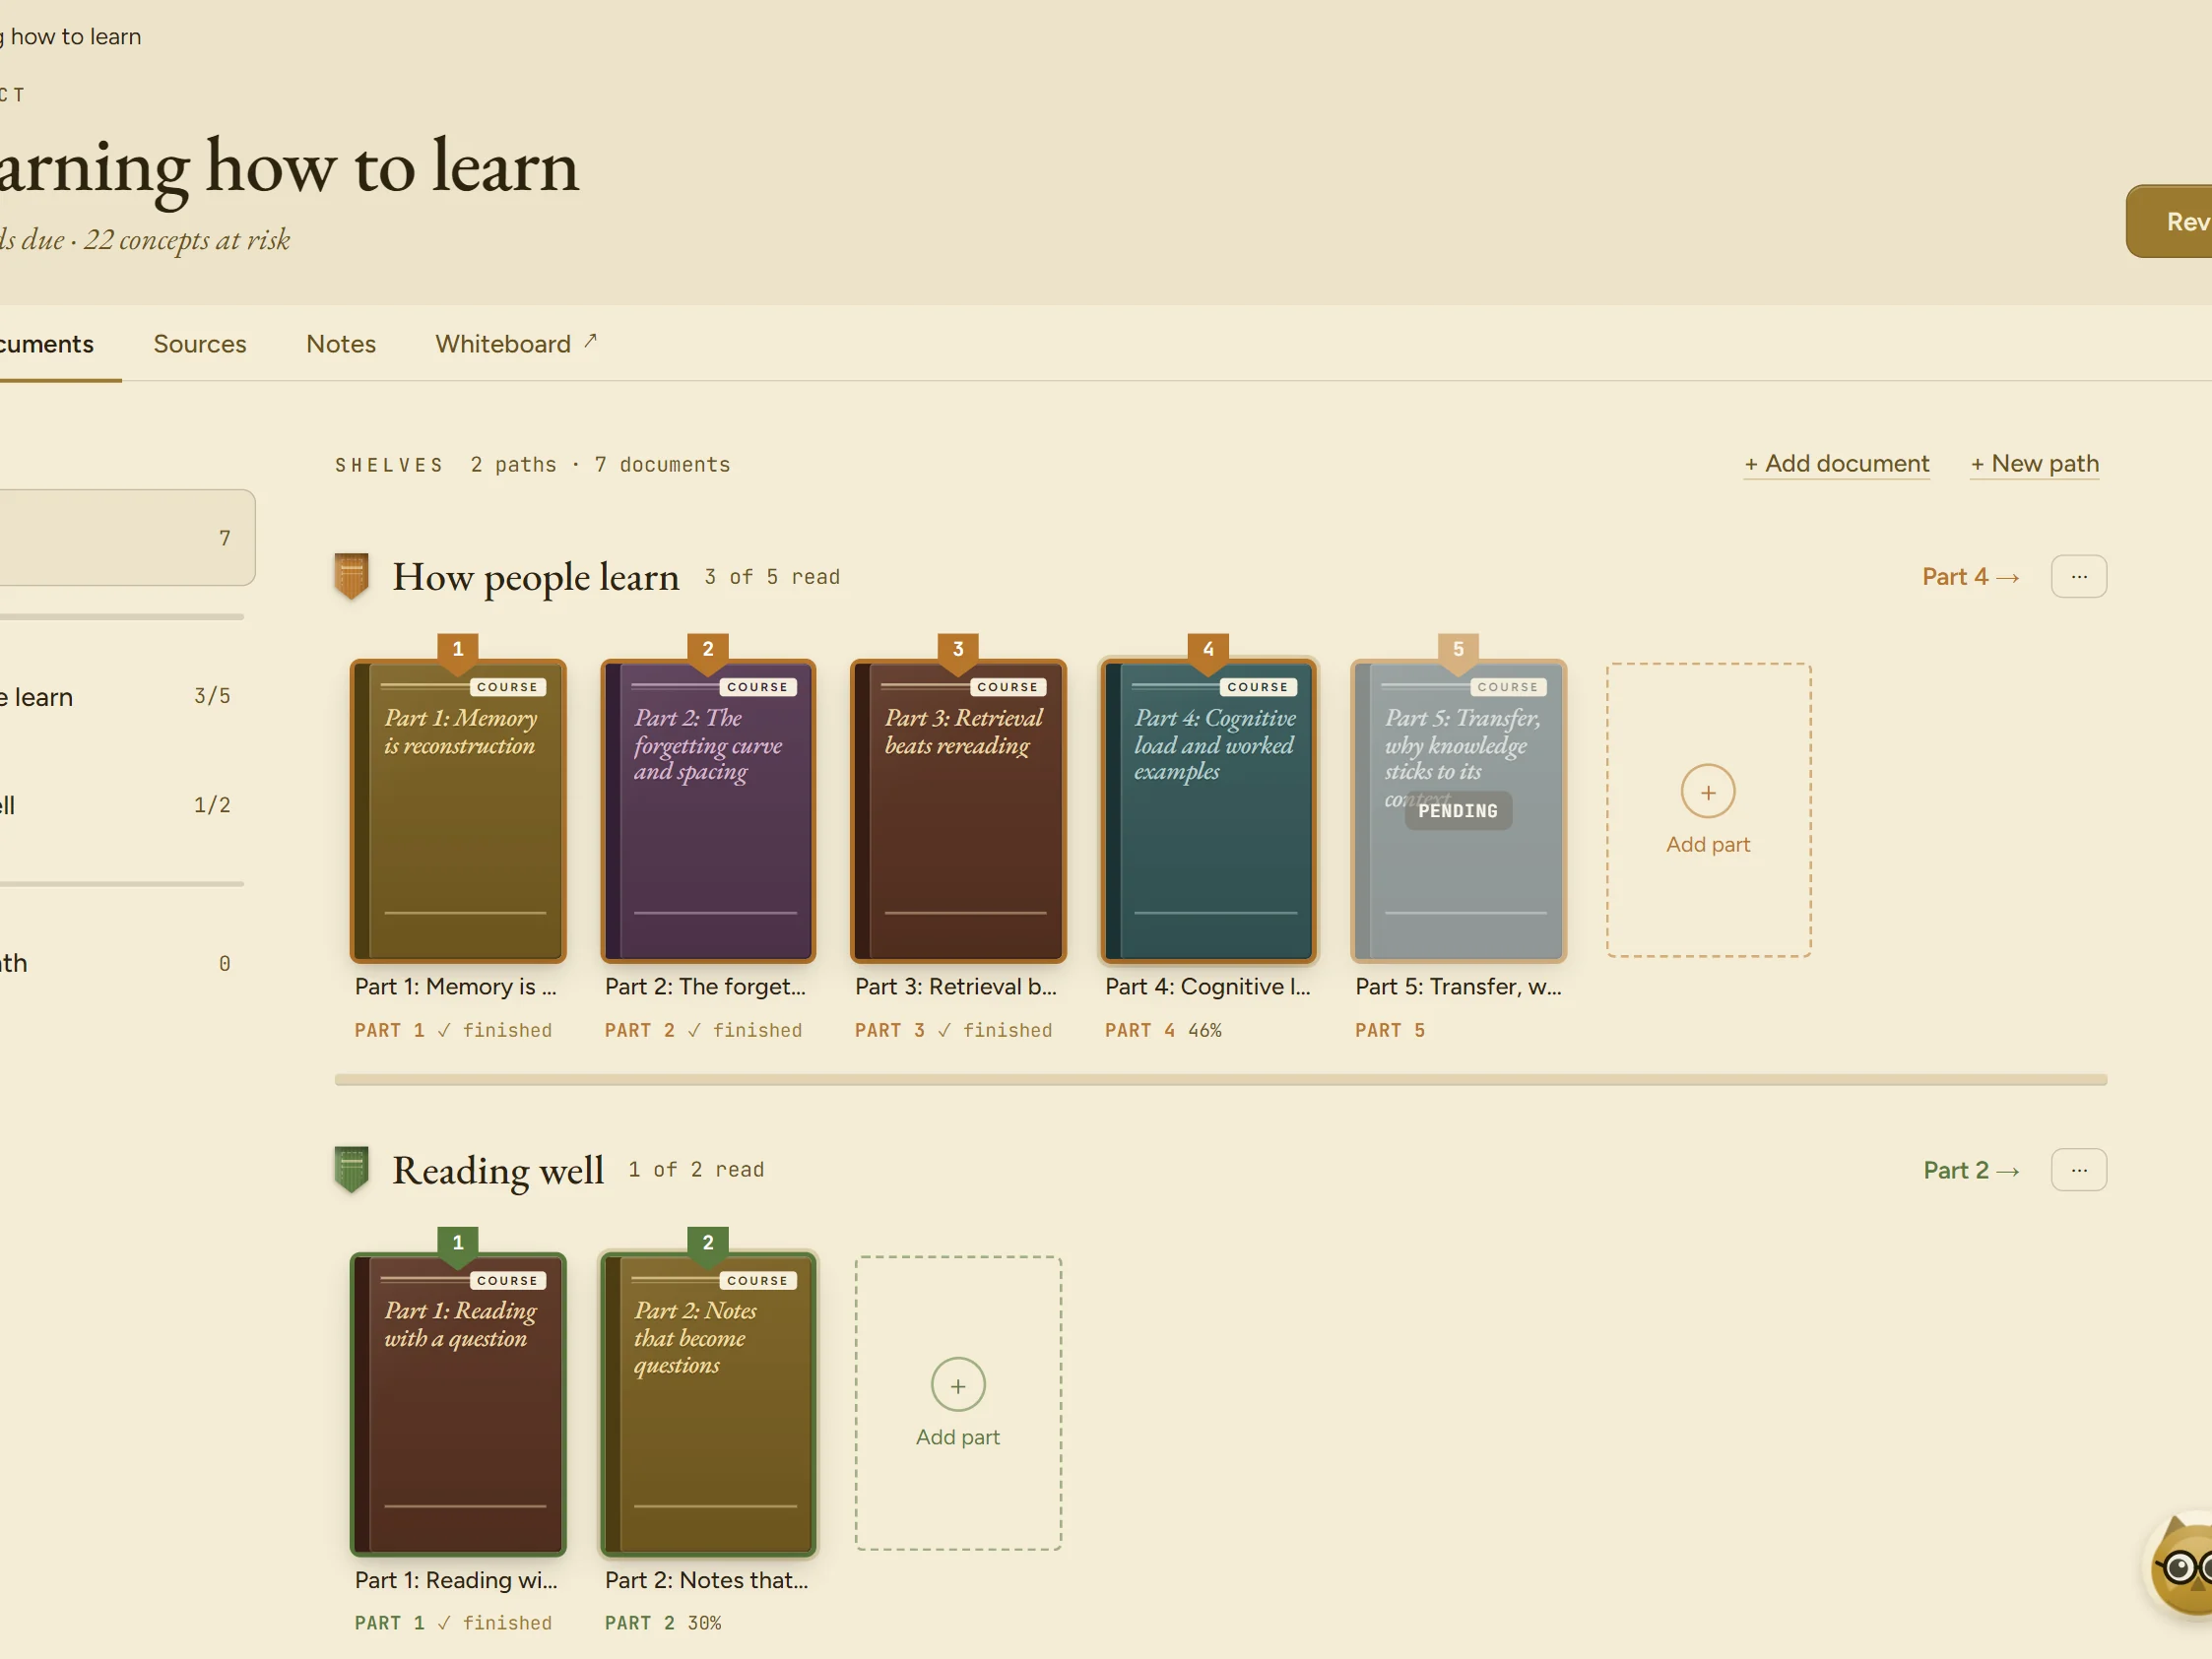Click the Add document link
Screen dimensions: 2212x1659
[x=1836, y=464]
